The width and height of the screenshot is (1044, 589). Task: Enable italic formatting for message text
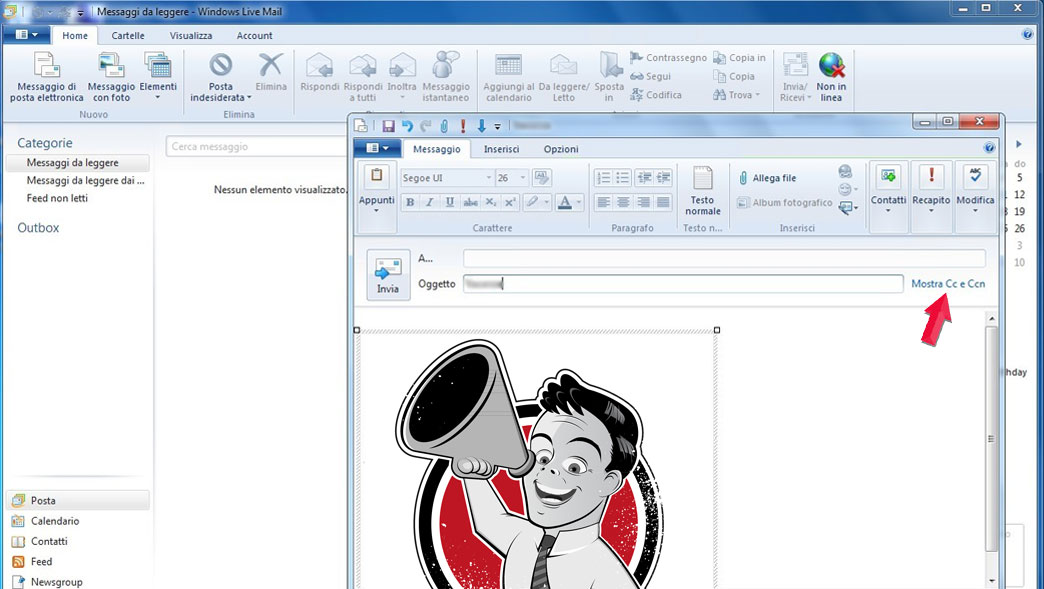tap(429, 202)
